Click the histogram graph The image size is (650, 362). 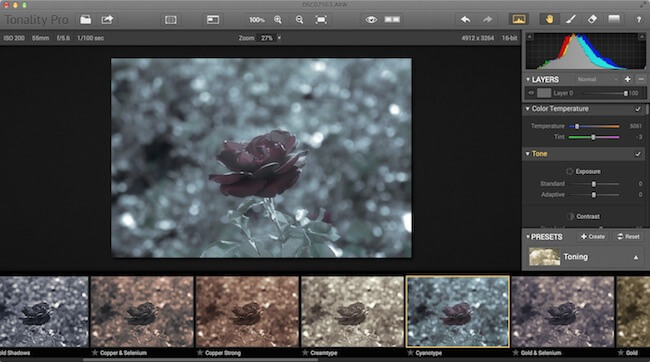[x=585, y=51]
